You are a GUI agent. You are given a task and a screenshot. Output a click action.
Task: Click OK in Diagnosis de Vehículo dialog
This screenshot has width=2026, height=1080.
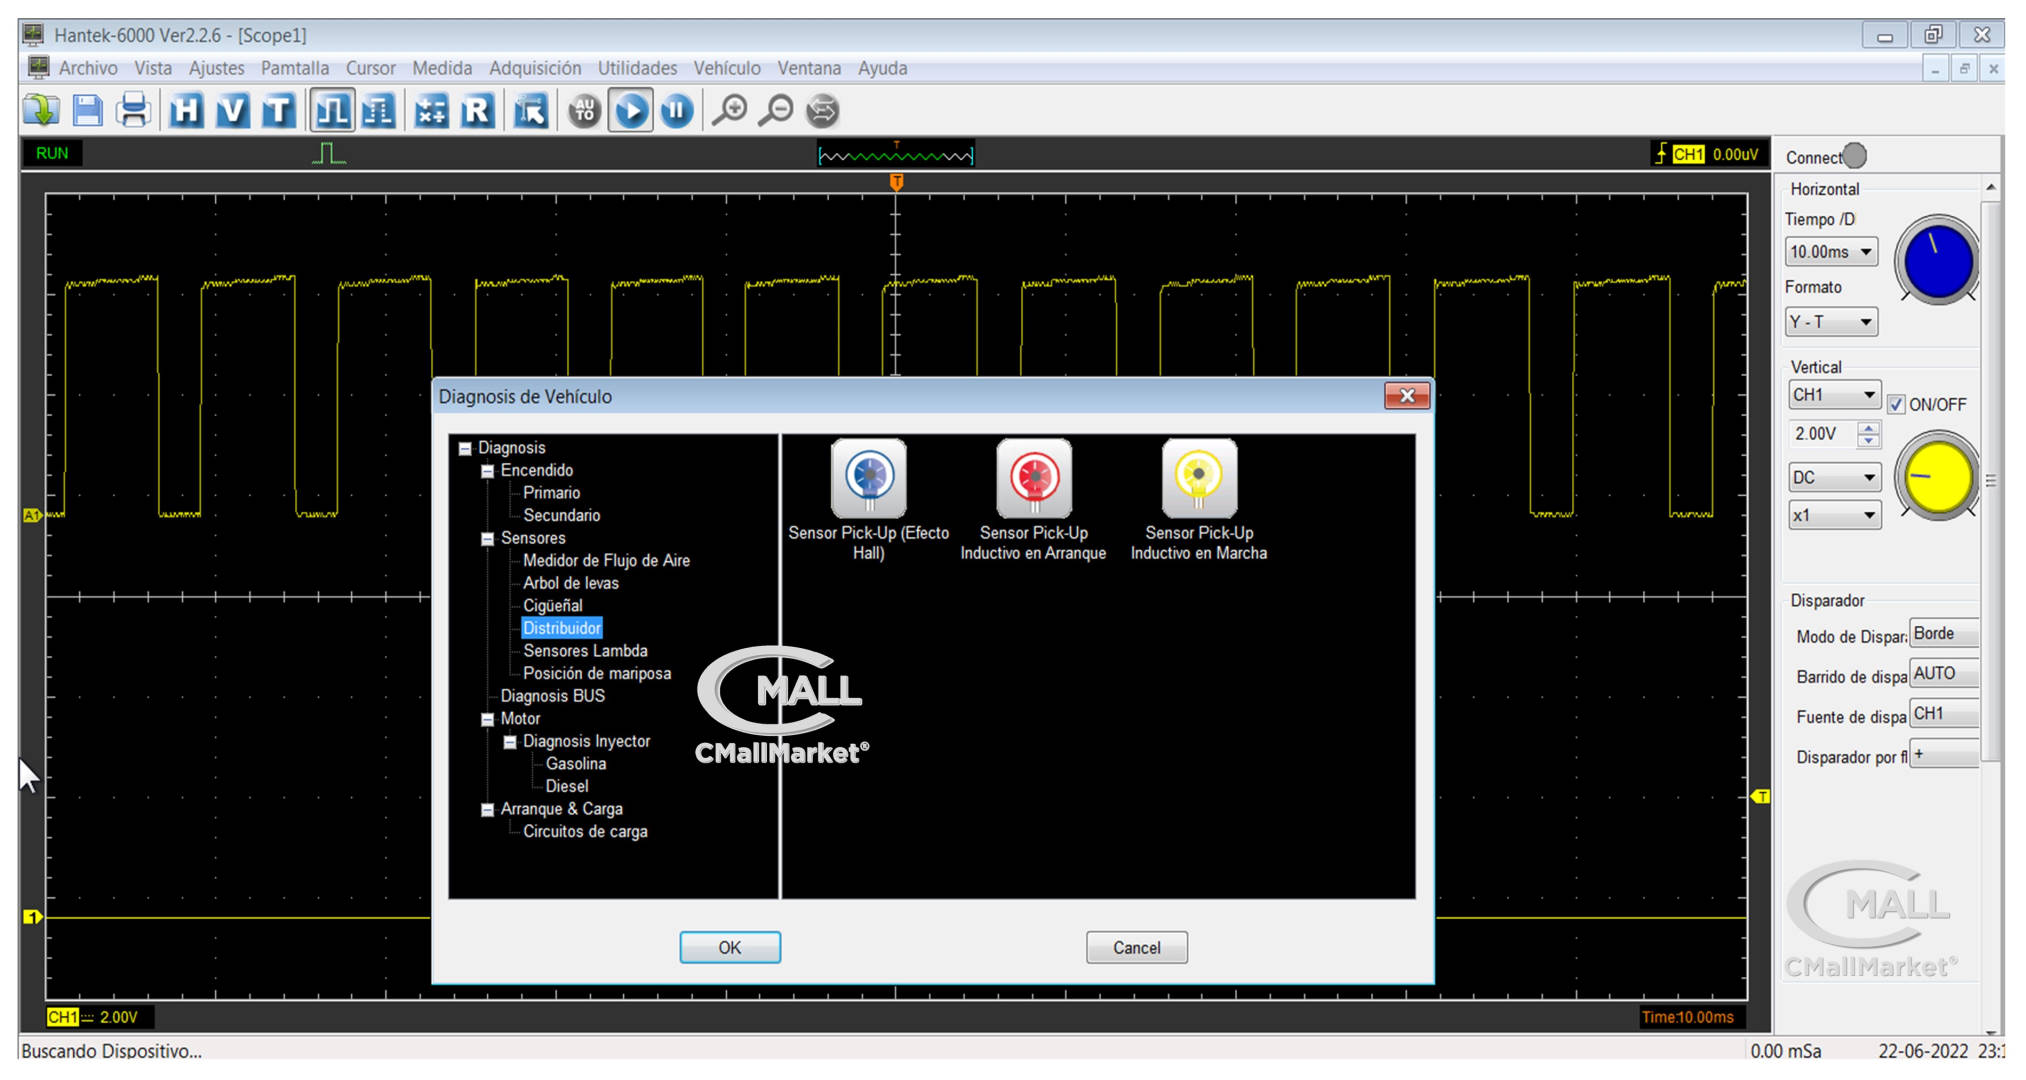click(730, 947)
